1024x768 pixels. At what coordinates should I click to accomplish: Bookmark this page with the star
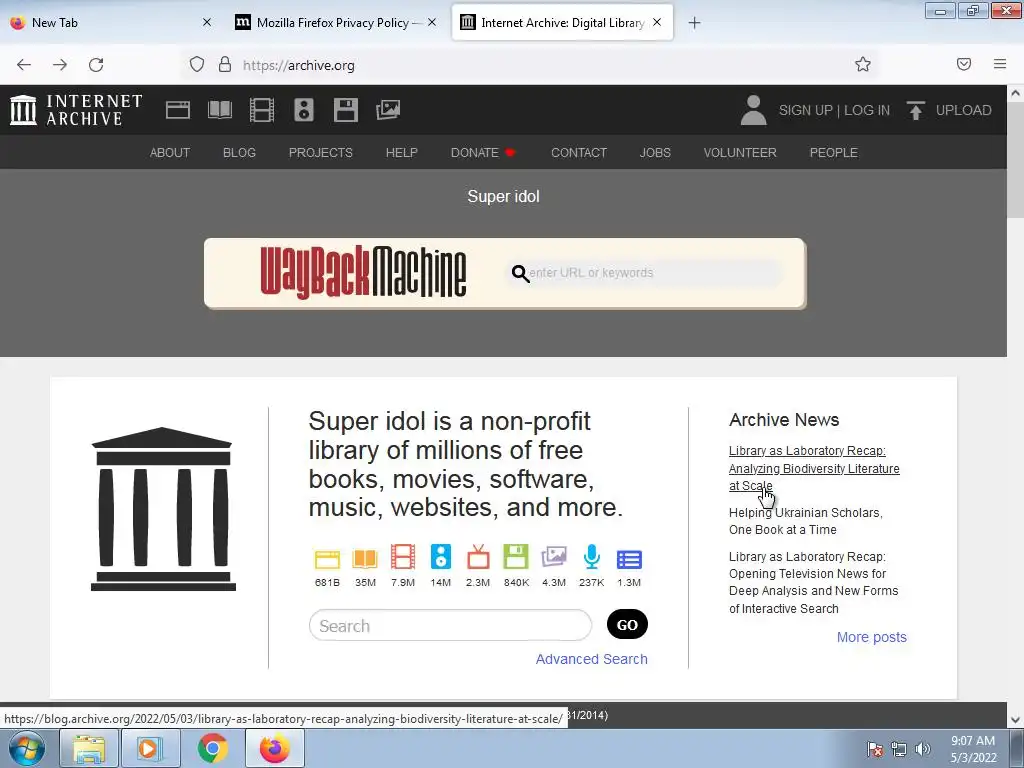(x=863, y=64)
